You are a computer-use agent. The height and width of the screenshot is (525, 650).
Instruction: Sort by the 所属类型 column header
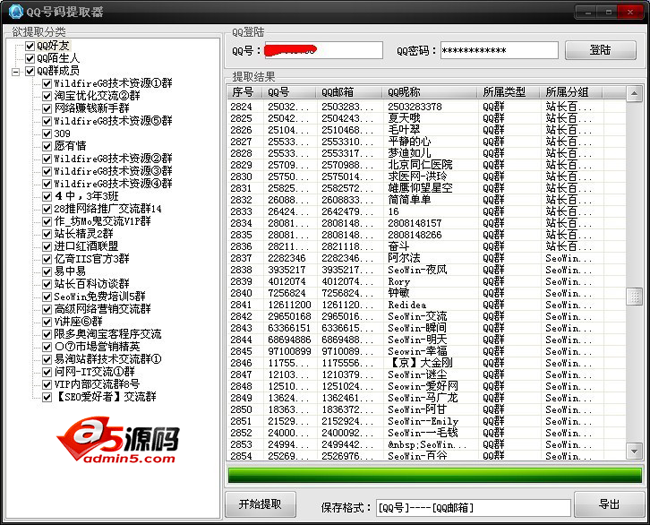(508, 92)
